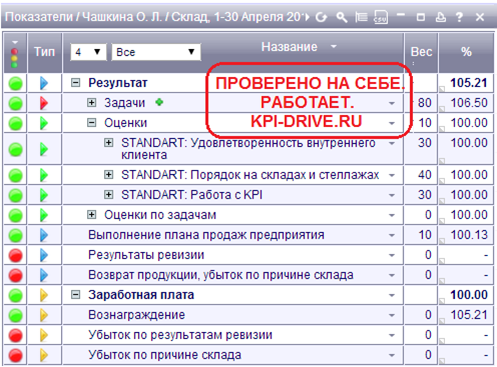The width and height of the screenshot is (497, 367).
Task: Click red status circle for Убыток по причине склада
Action: (15, 355)
